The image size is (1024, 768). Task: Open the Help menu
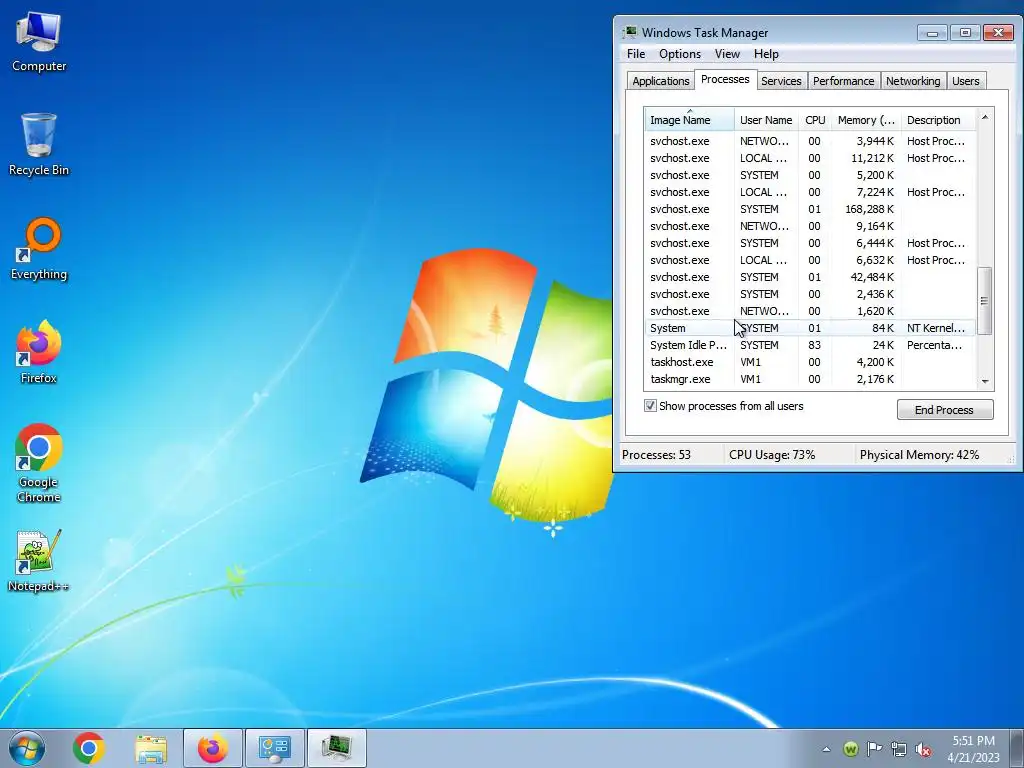point(766,54)
